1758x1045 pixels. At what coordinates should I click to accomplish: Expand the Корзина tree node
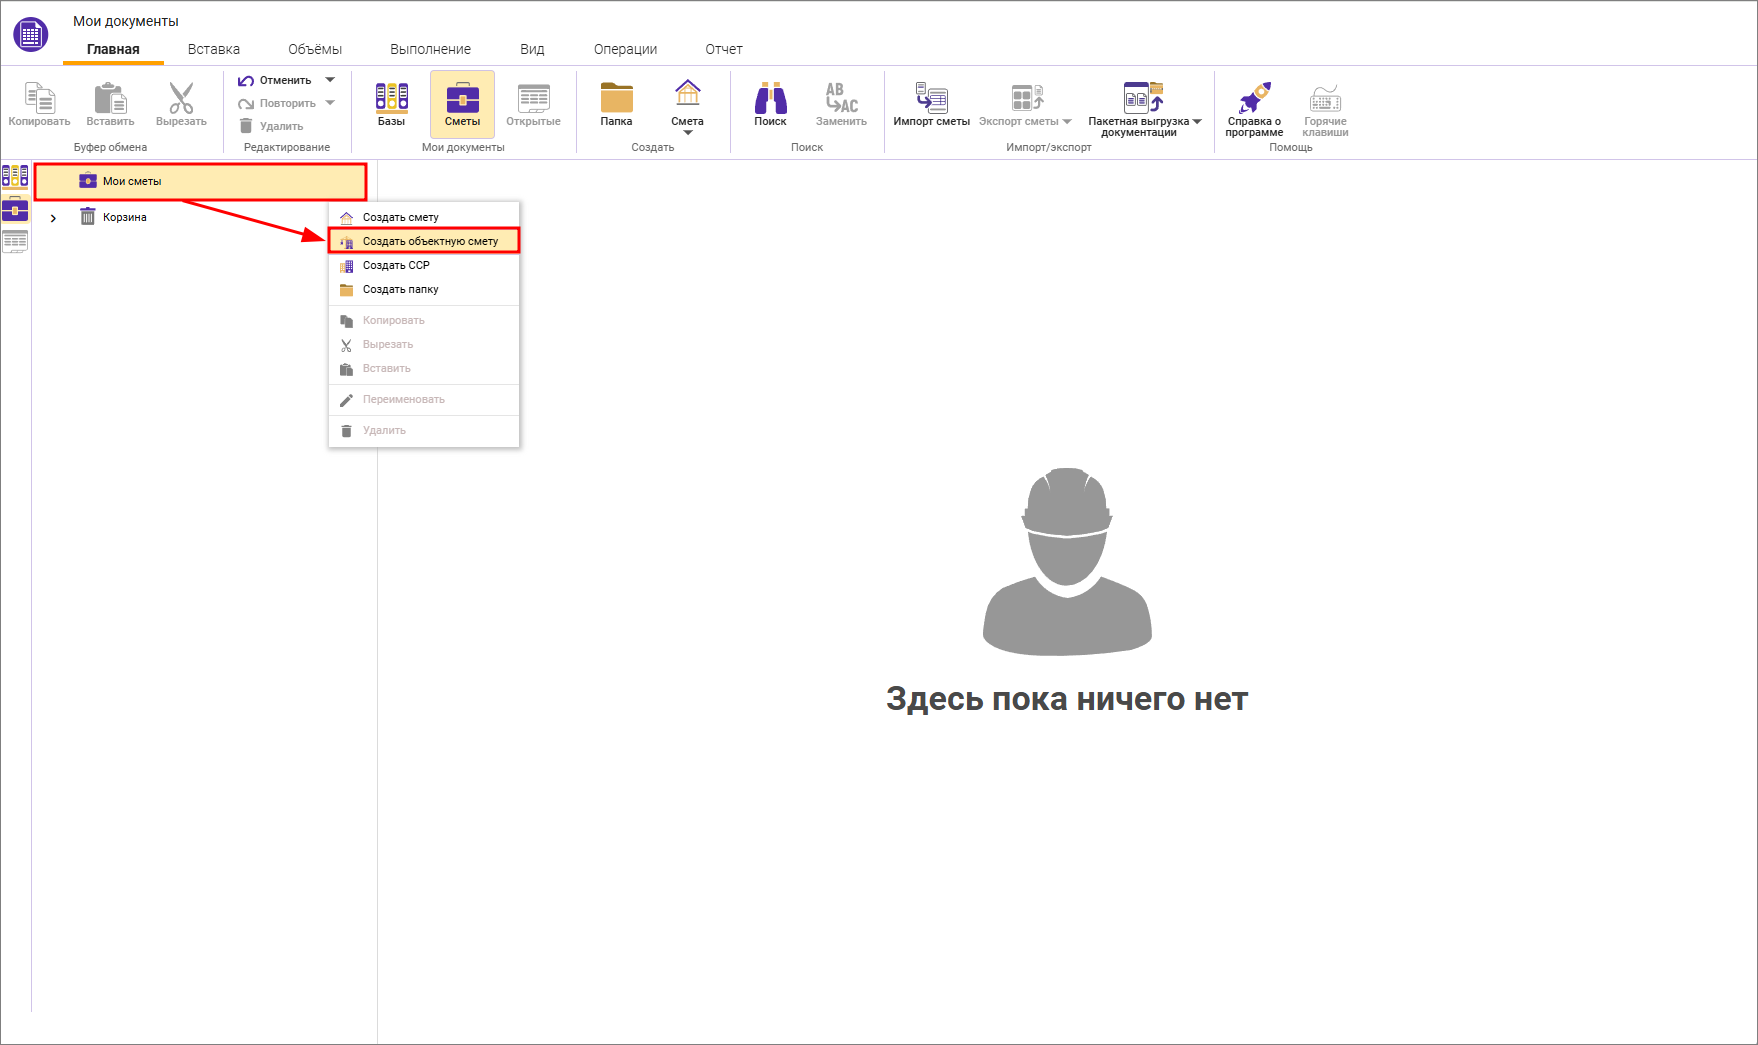tap(53, 216)
